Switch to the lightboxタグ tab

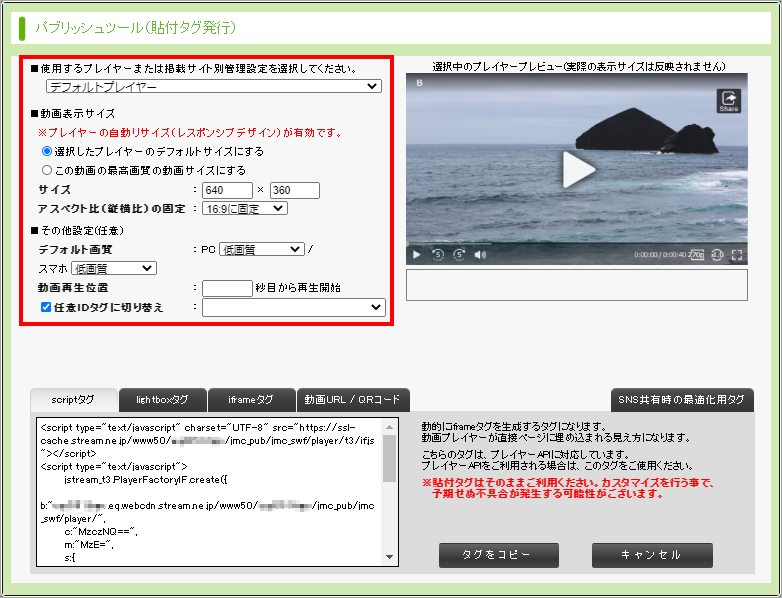point(163,400)
